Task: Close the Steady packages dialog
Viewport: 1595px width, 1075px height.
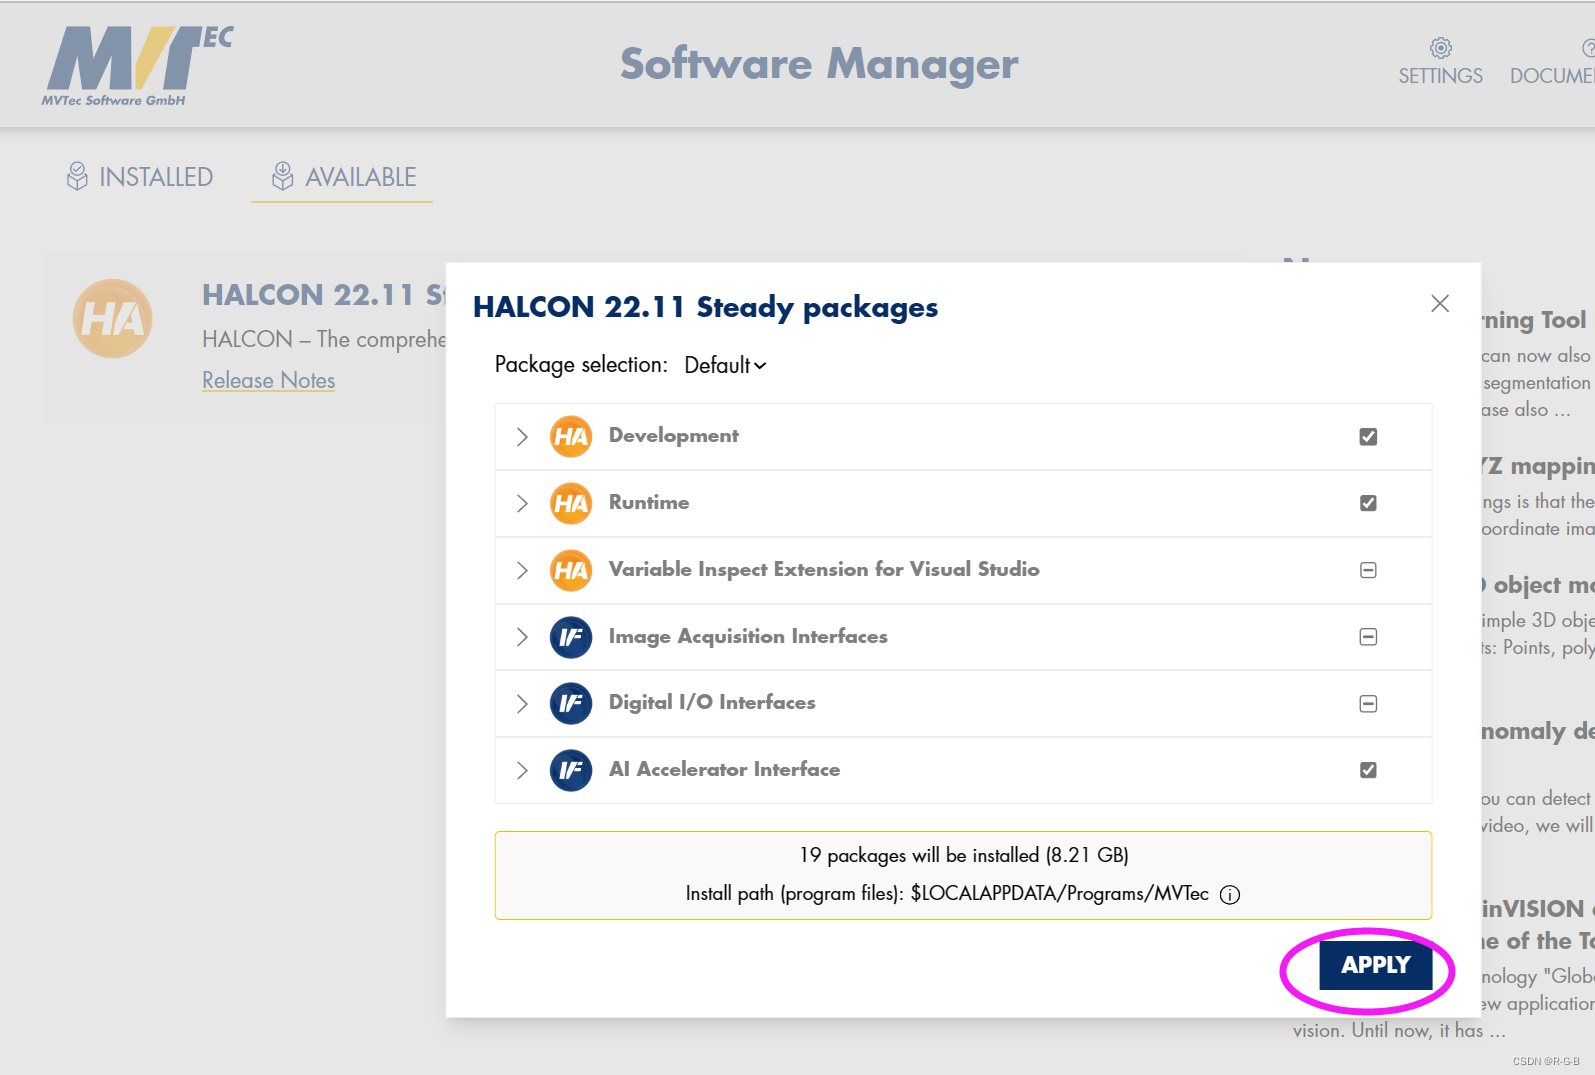Action: click(x=1440, y=303)
